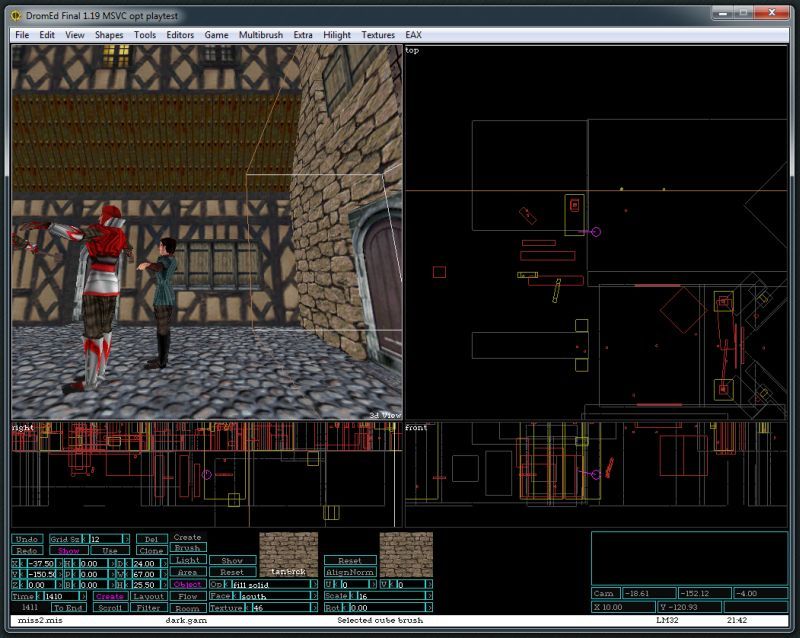The image size is (800, 638).
Task: Decrease Grid Sz with the left arrow
Action: (85, 539)
